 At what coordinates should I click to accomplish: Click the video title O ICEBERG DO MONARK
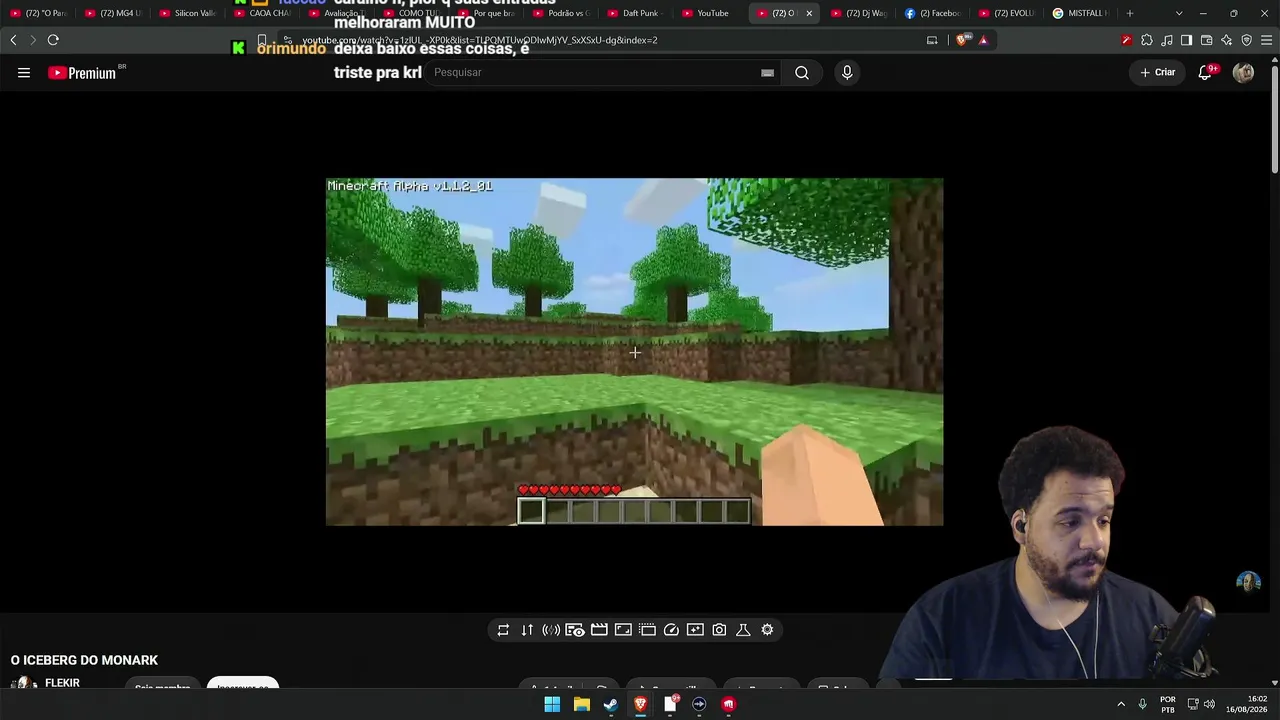[84, 661]
